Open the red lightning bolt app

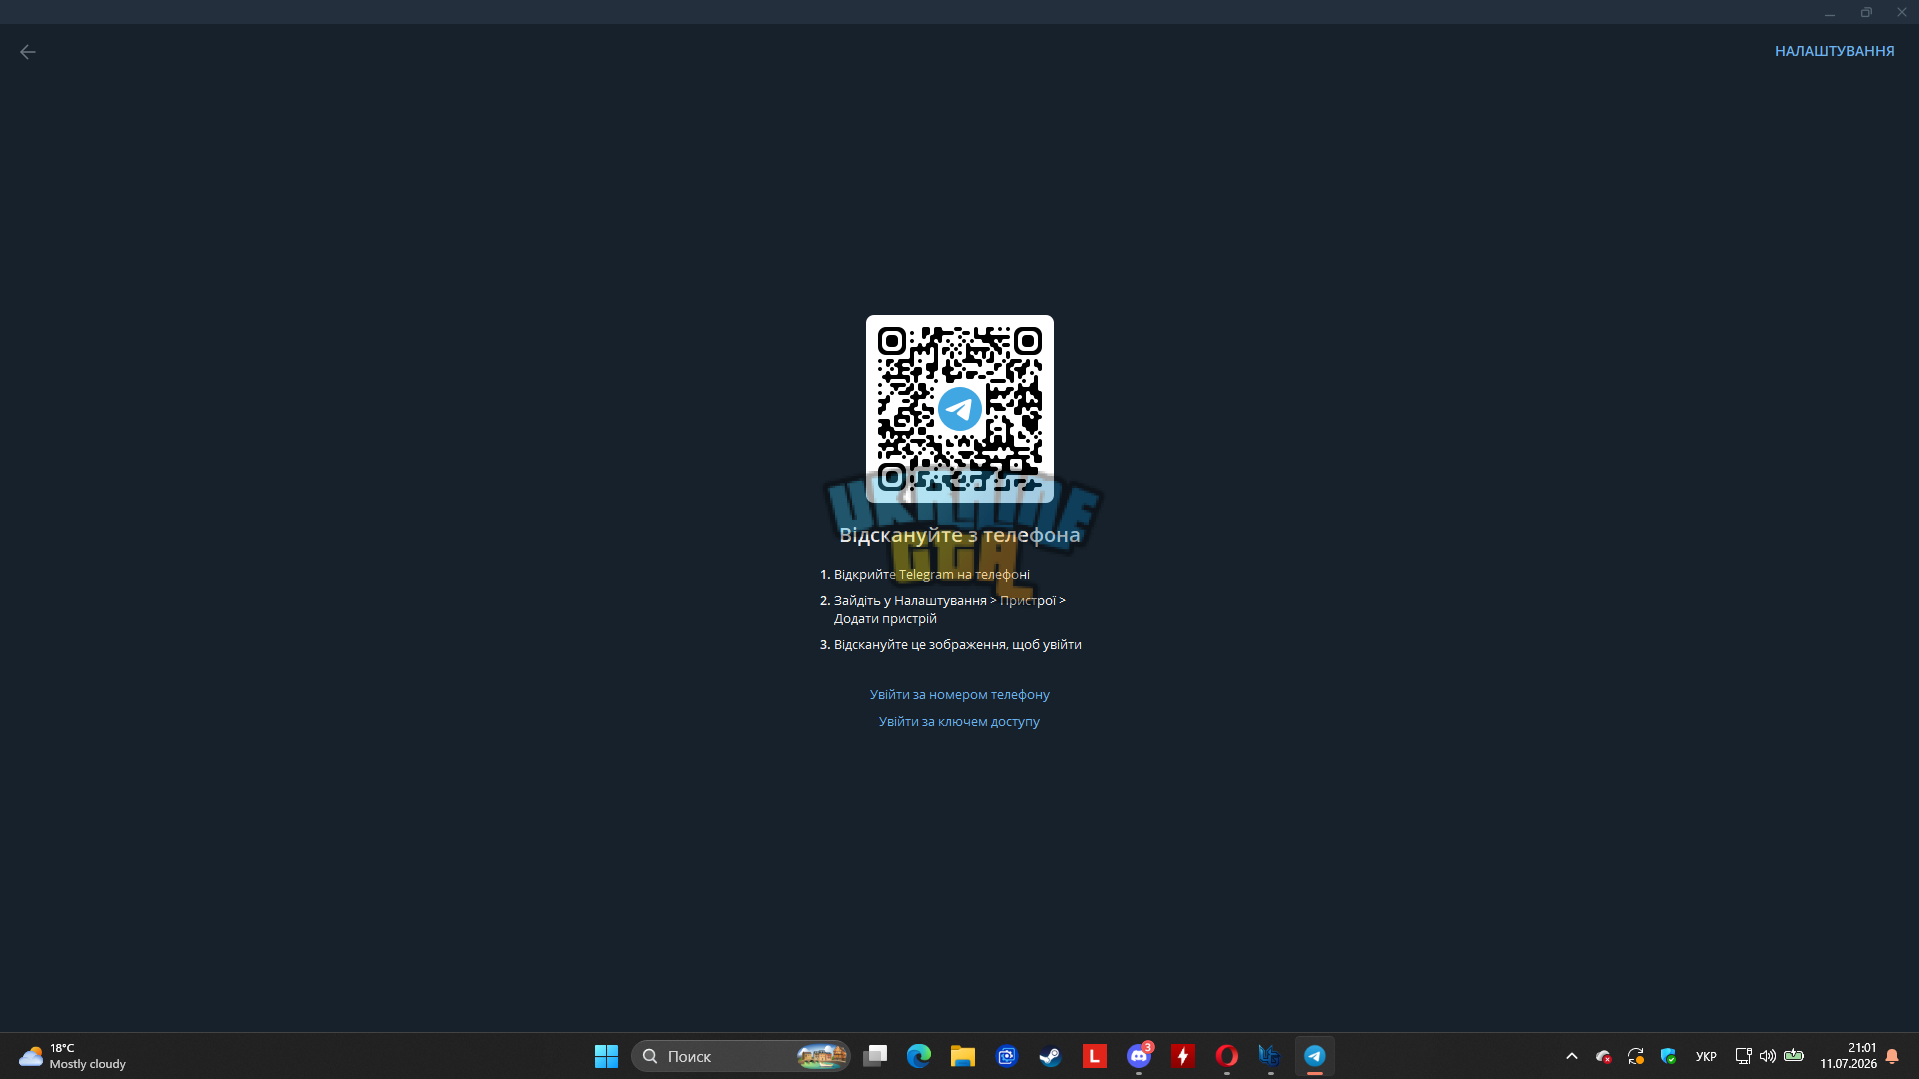pyautogui.click(x=1183, y=1056)
